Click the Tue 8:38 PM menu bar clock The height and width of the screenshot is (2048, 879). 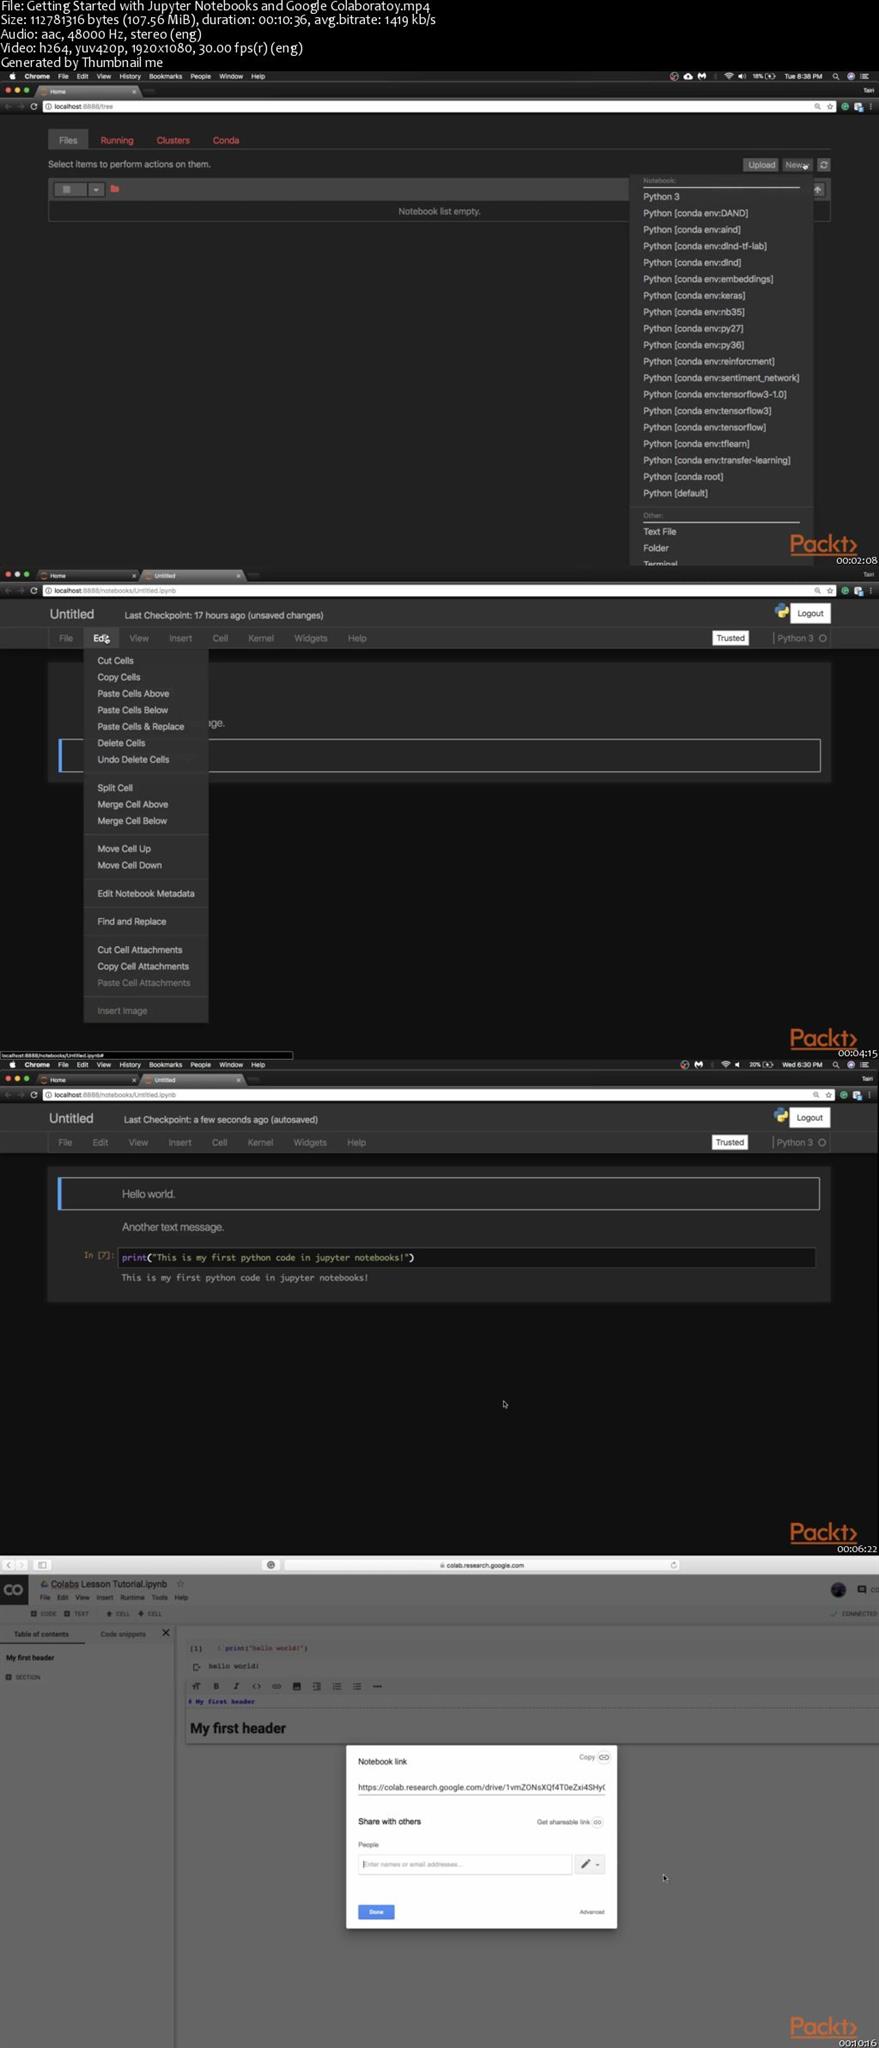tap(803, 76)
